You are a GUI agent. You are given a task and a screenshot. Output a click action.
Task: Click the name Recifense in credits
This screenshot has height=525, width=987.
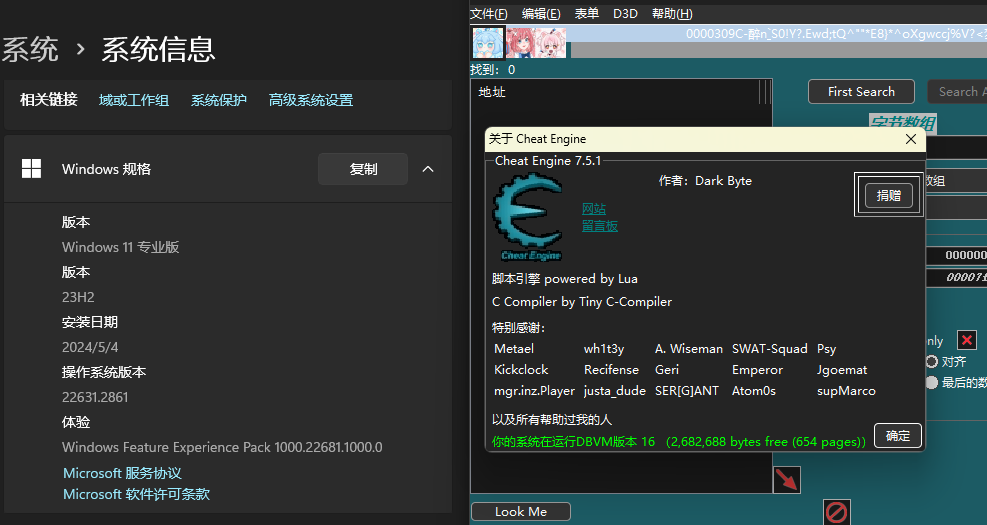coord(611,370)
